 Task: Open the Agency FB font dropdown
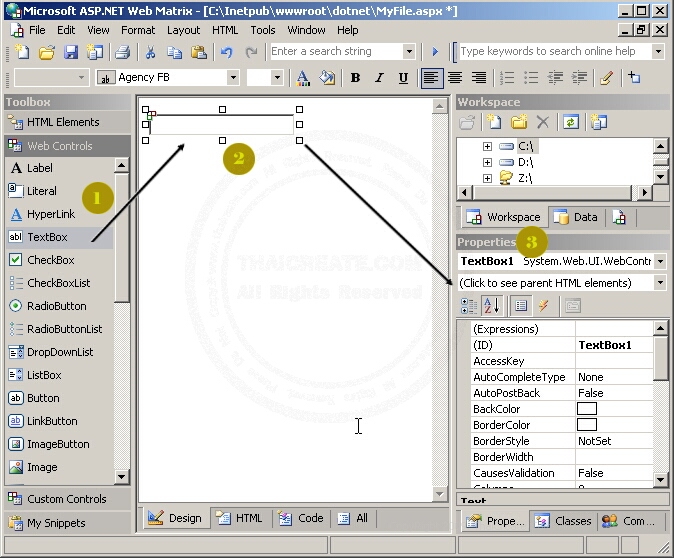[x=233, y=78]
